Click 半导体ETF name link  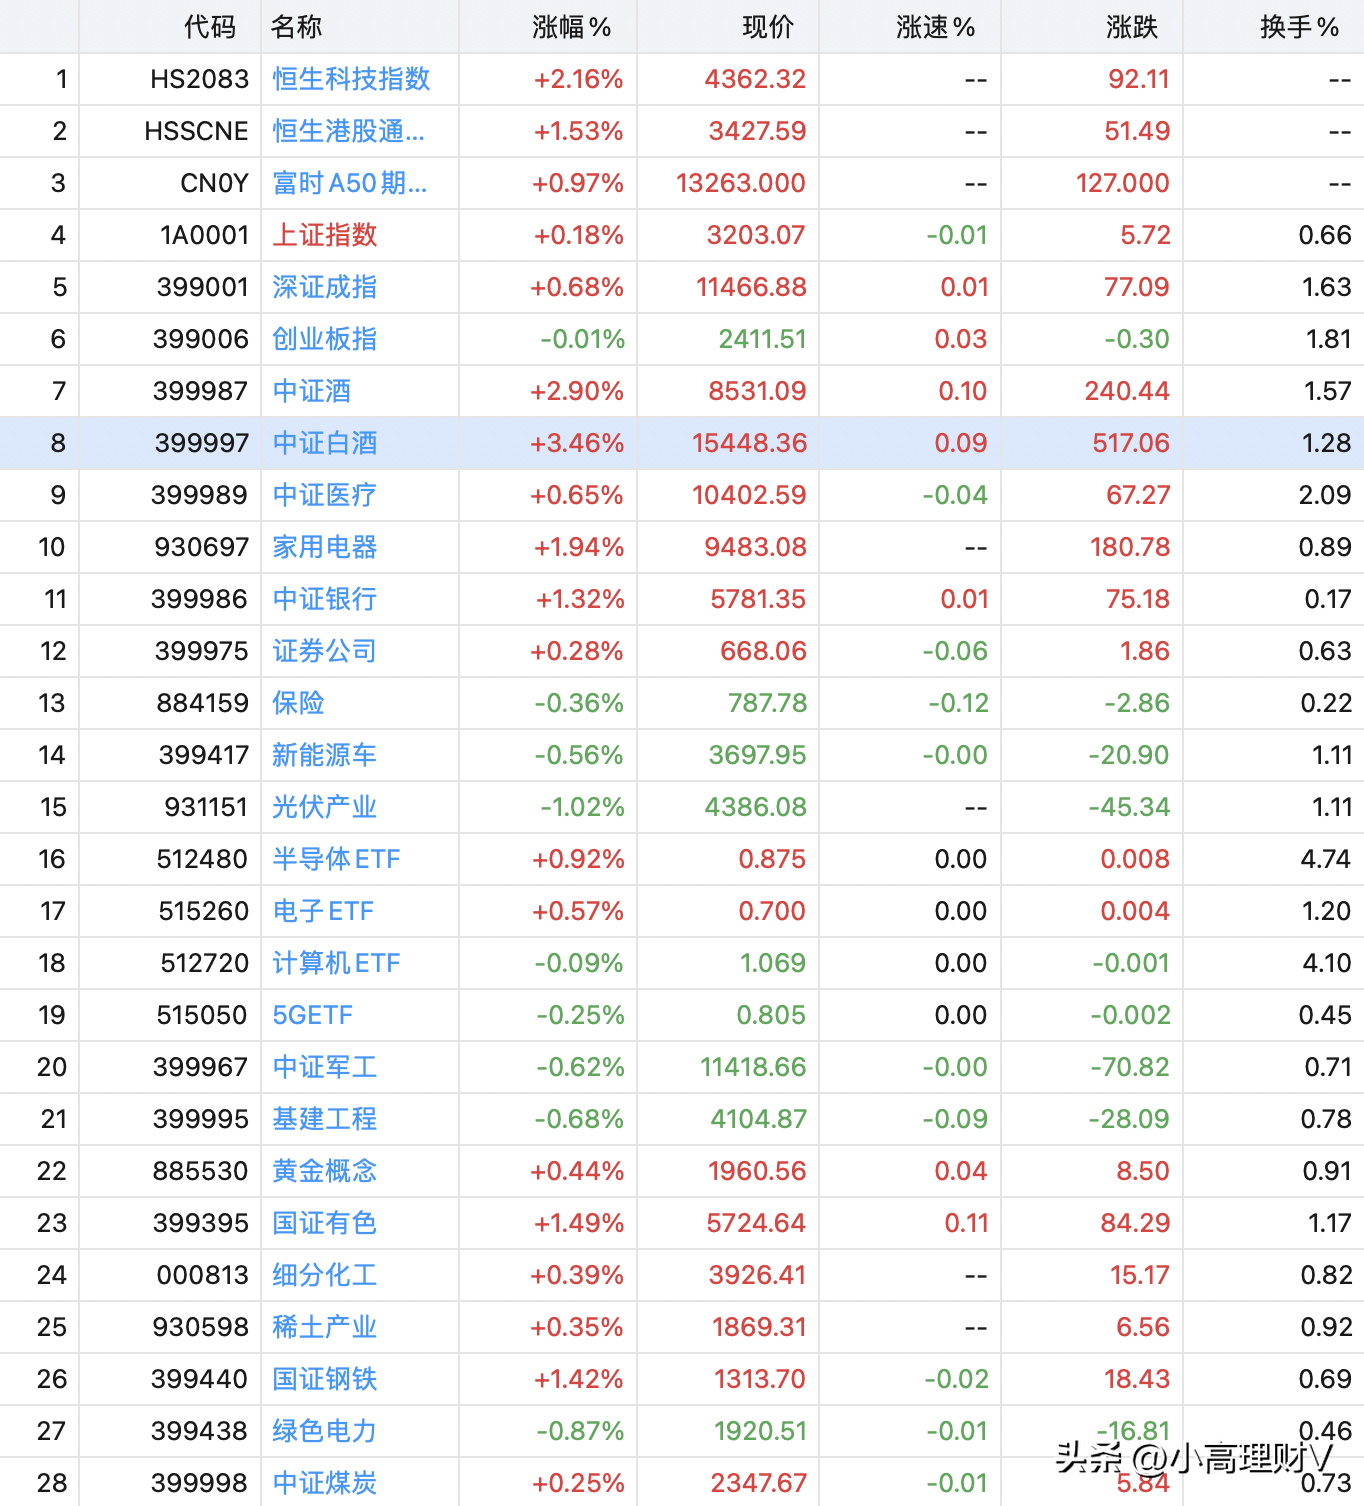[336, 859]
